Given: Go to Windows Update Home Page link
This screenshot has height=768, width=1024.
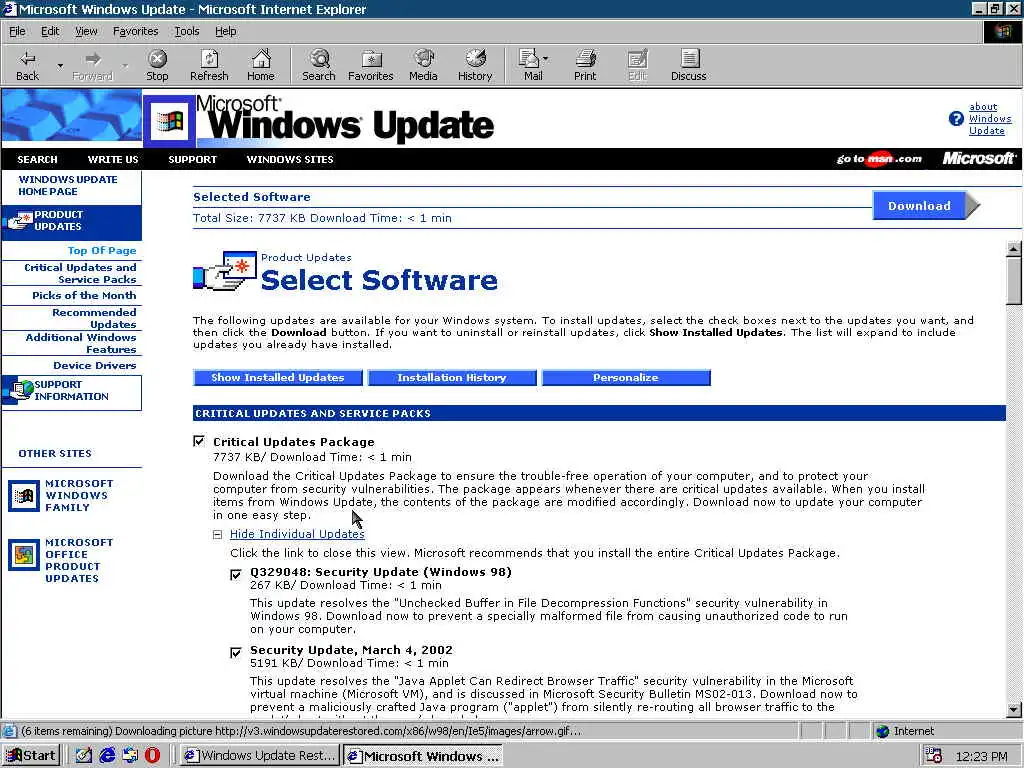Looking at the screenshot, I should [x=68, y=185].
